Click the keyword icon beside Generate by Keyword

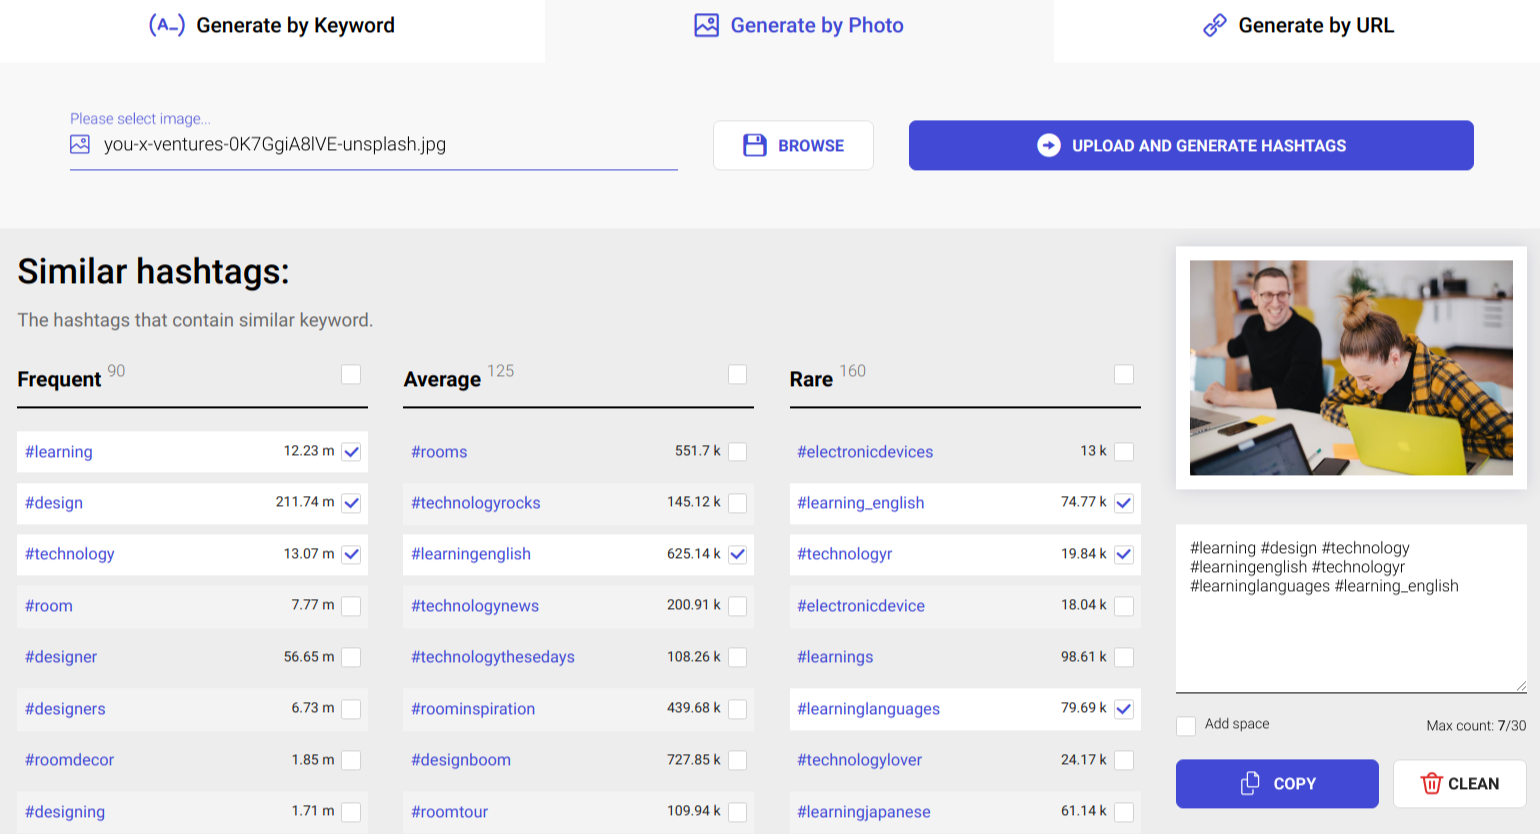click(x=166, y=25)
